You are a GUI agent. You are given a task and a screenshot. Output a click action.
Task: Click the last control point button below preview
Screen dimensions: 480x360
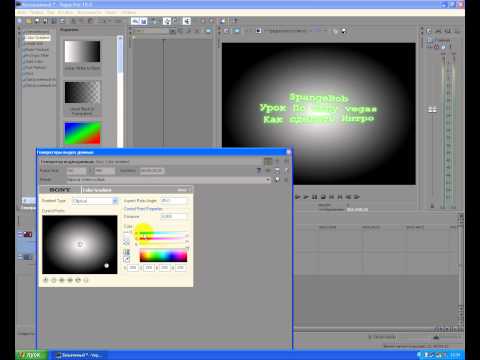(86, 280)
